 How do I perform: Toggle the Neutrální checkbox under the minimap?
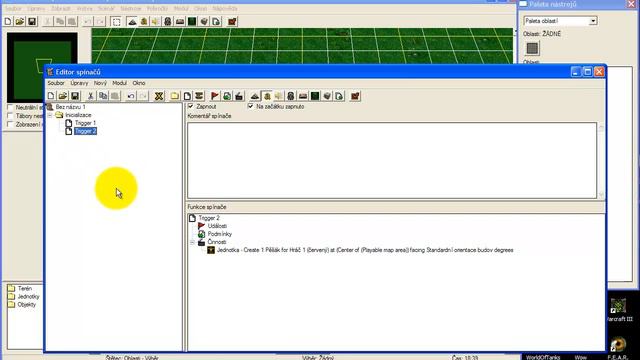click(10, 107)
